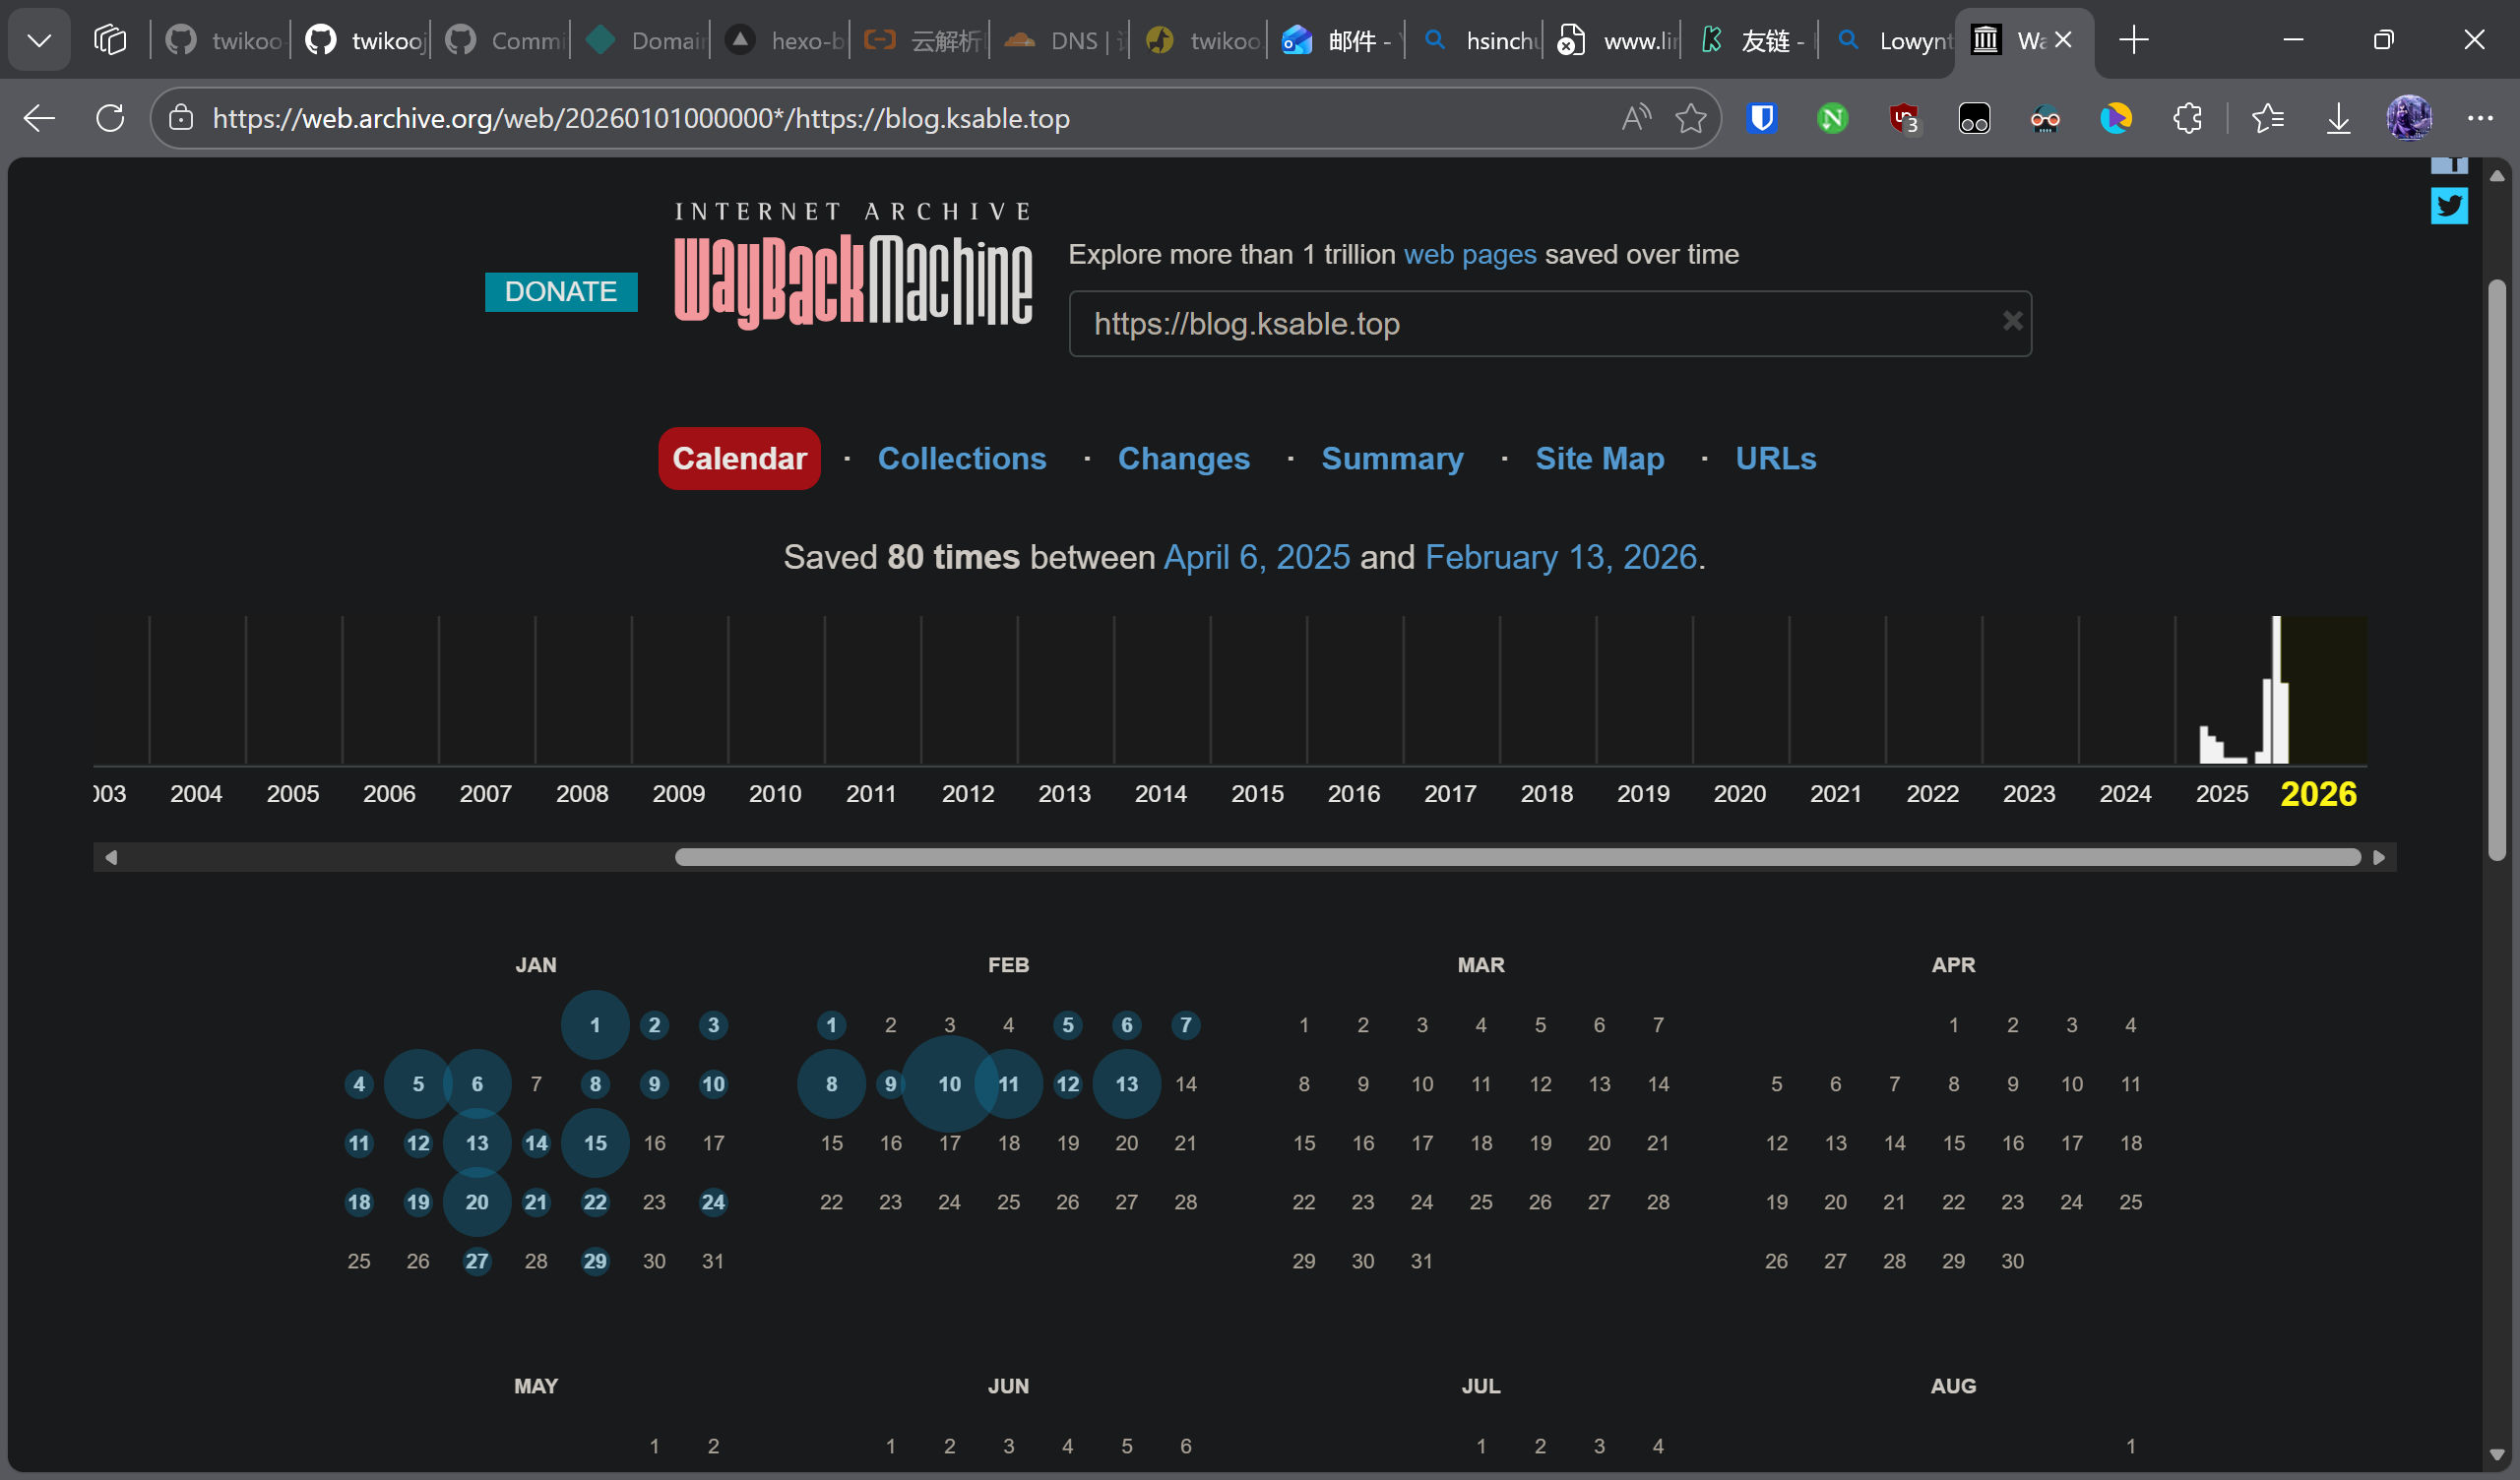The height and width of the screenshot is (1480, 2520).
Task: Open the Bitwarden extension icon
Action: coord(1761,118)
